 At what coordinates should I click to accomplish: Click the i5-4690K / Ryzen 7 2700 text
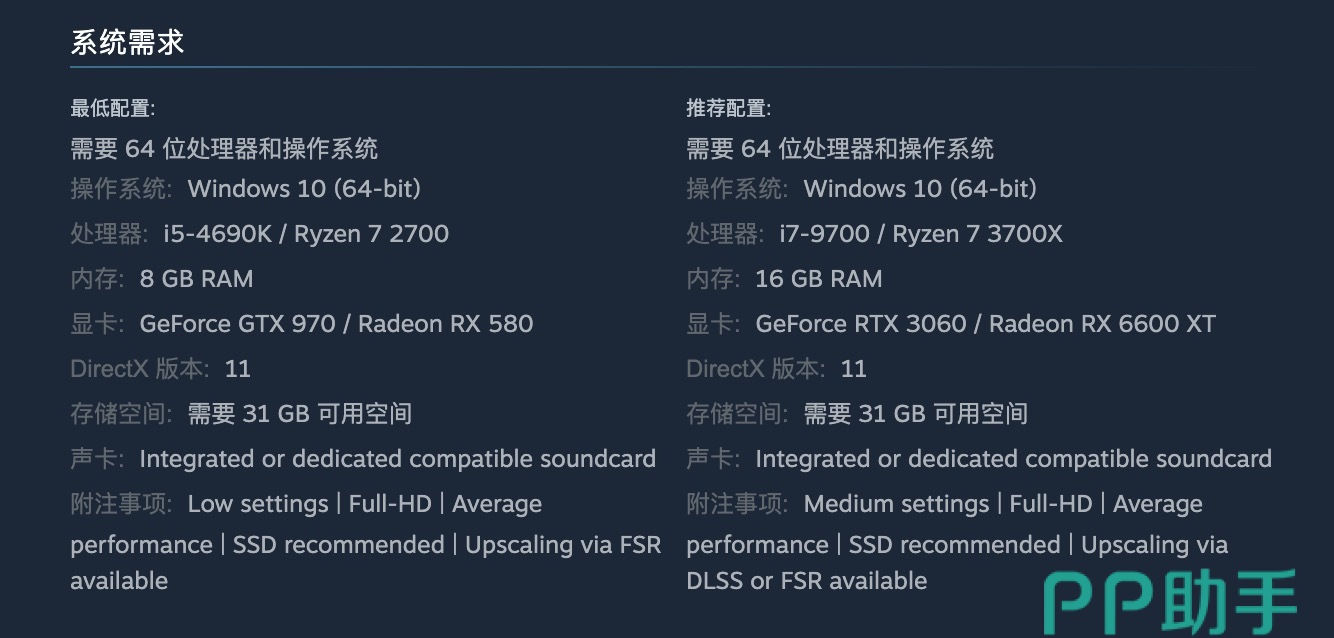[306, 234]
